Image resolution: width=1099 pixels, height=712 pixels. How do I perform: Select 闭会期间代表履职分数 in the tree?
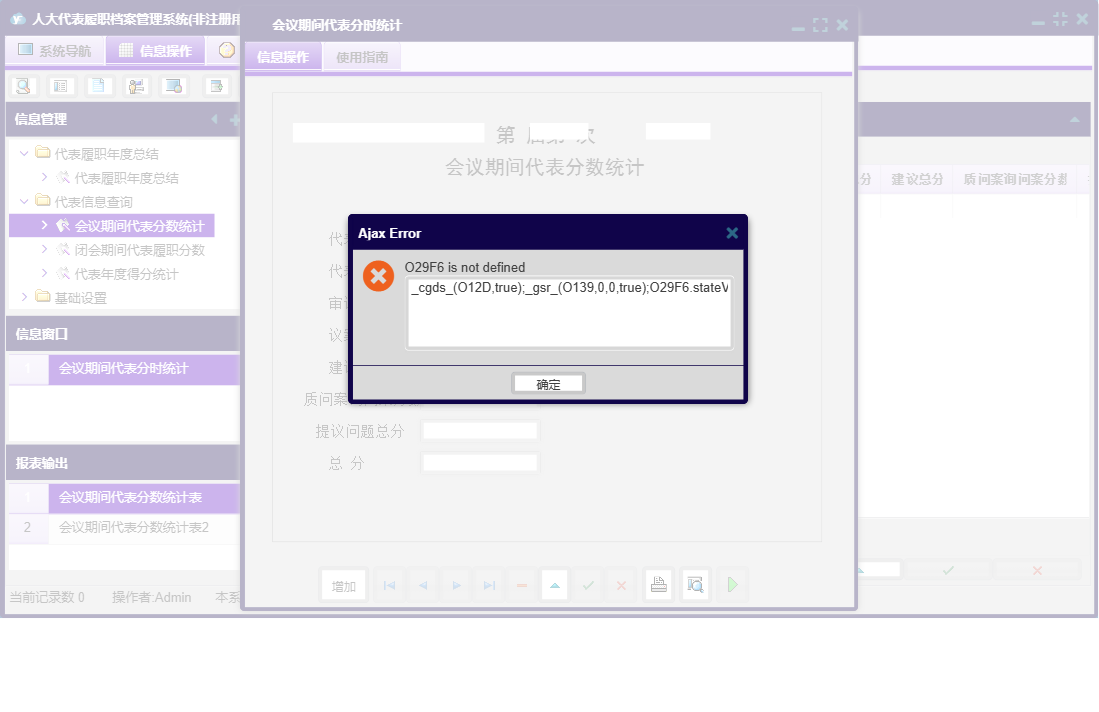[139, 250]
